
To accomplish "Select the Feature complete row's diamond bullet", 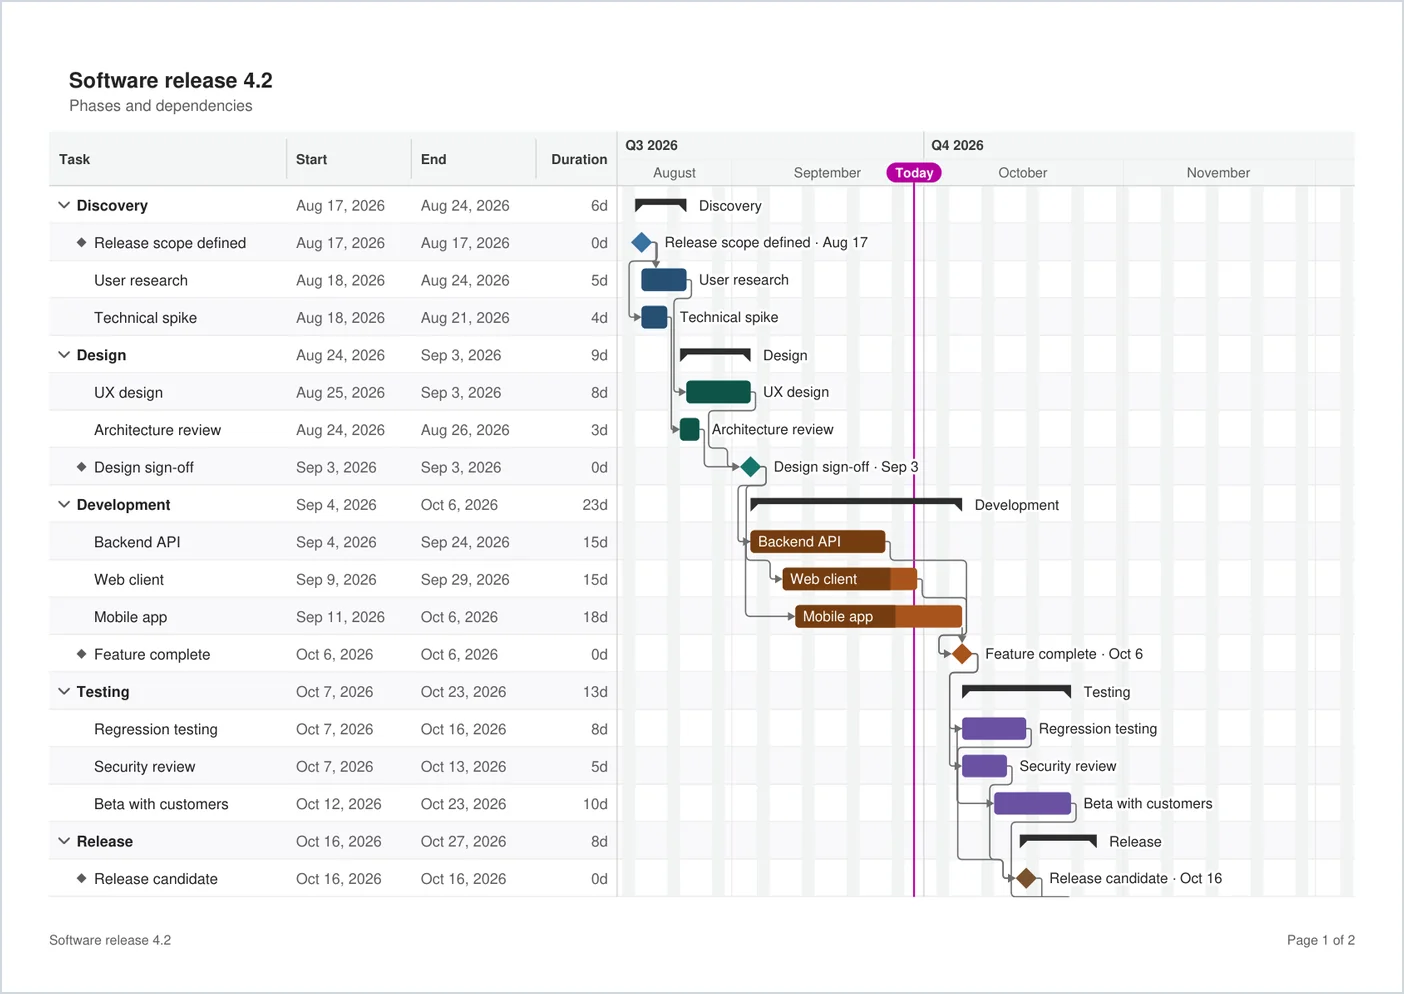I will coord(82,654).
